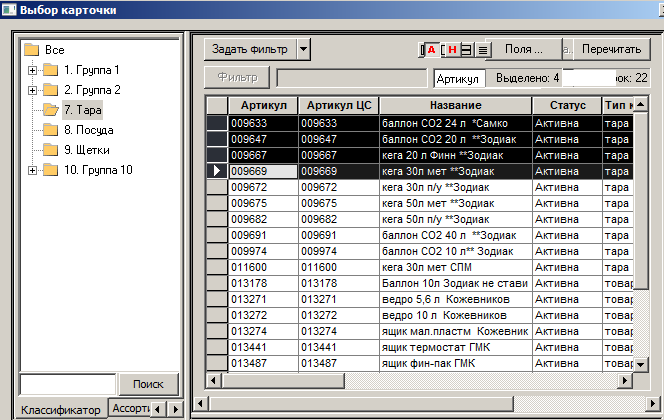
Task: Click name cell баллон СО2 40 л **Зодиак
Action: point(456,235)
